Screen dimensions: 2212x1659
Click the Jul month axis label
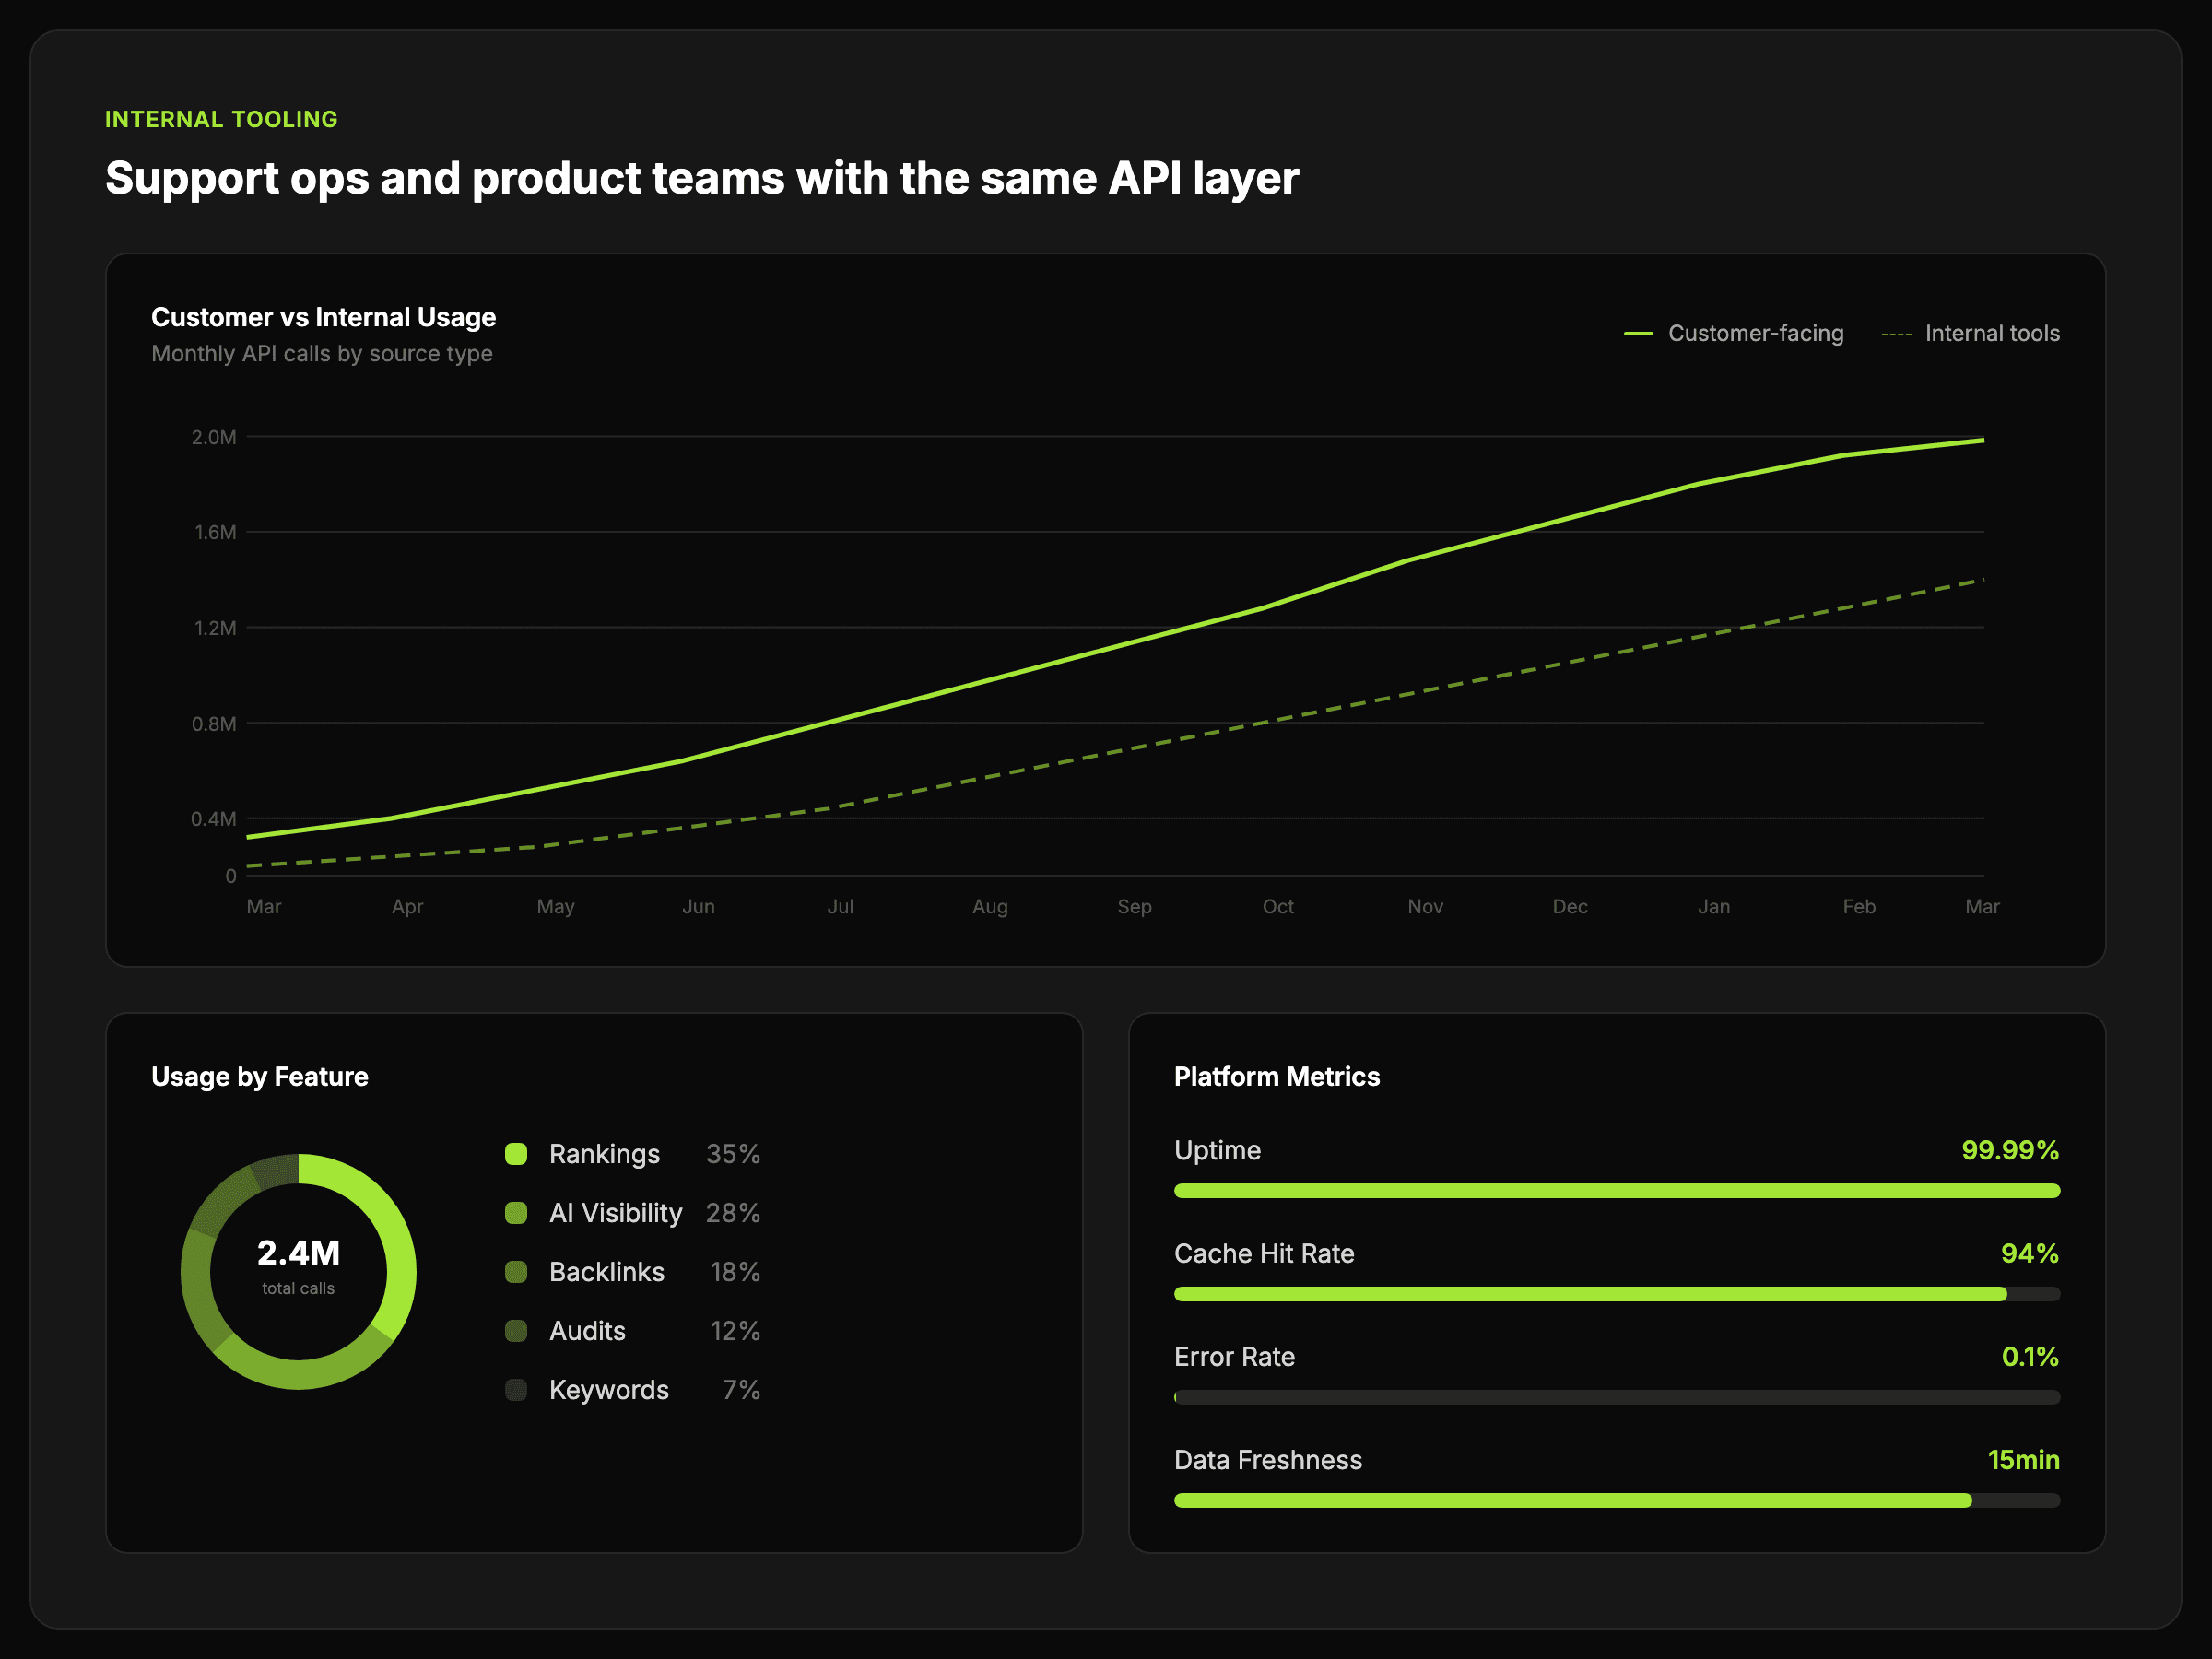[x=840, y=906]
